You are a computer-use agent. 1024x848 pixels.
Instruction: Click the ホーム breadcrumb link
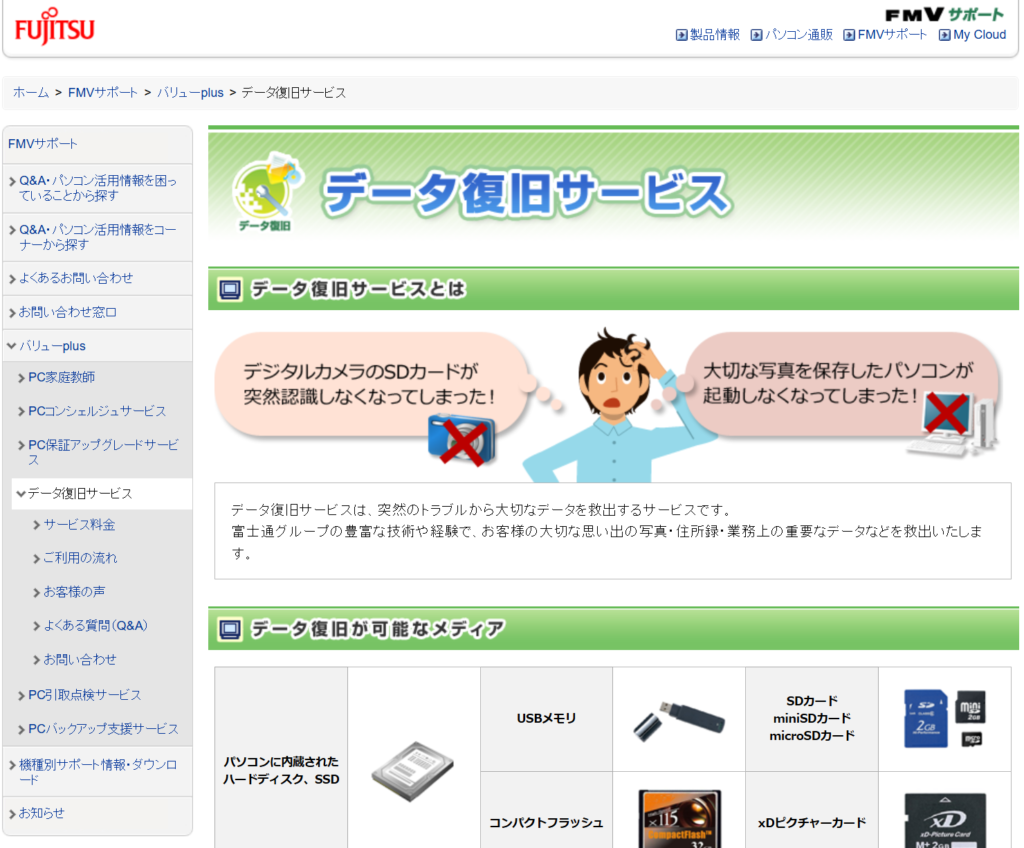coord(30,93)
